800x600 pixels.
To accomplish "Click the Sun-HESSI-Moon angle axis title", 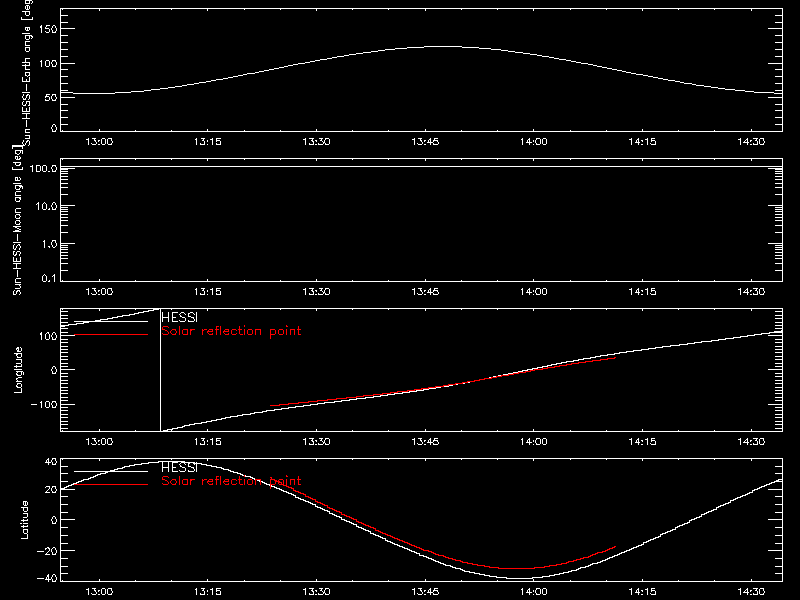I will [17, 220].
